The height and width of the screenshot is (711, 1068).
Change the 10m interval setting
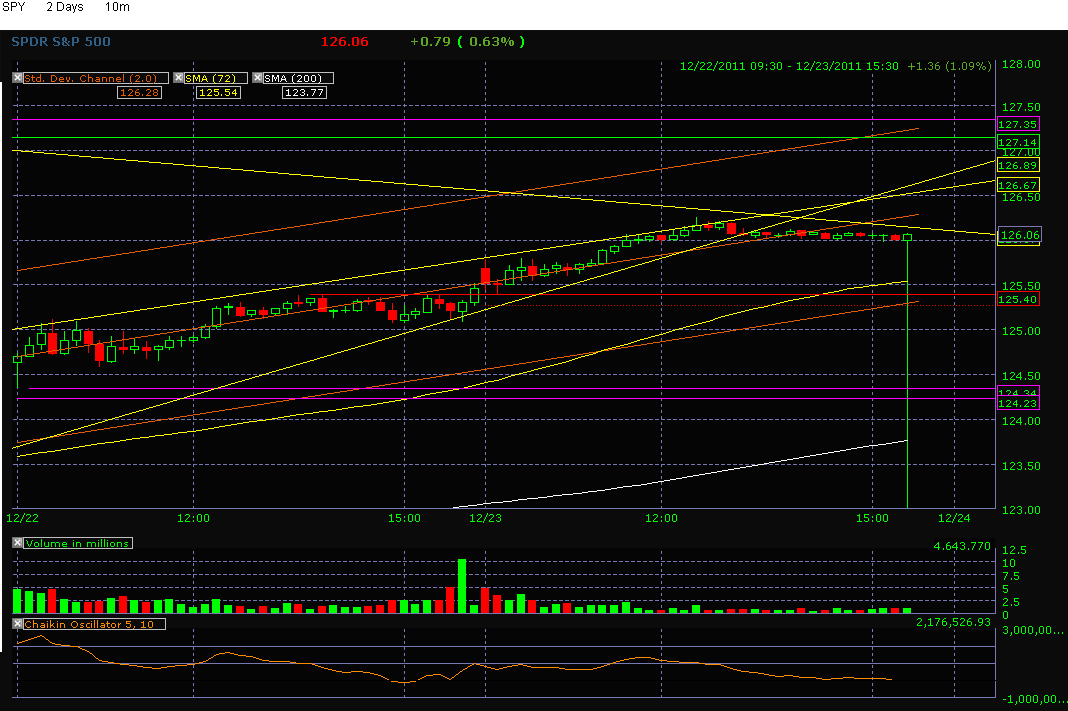[x=117, y=7]
